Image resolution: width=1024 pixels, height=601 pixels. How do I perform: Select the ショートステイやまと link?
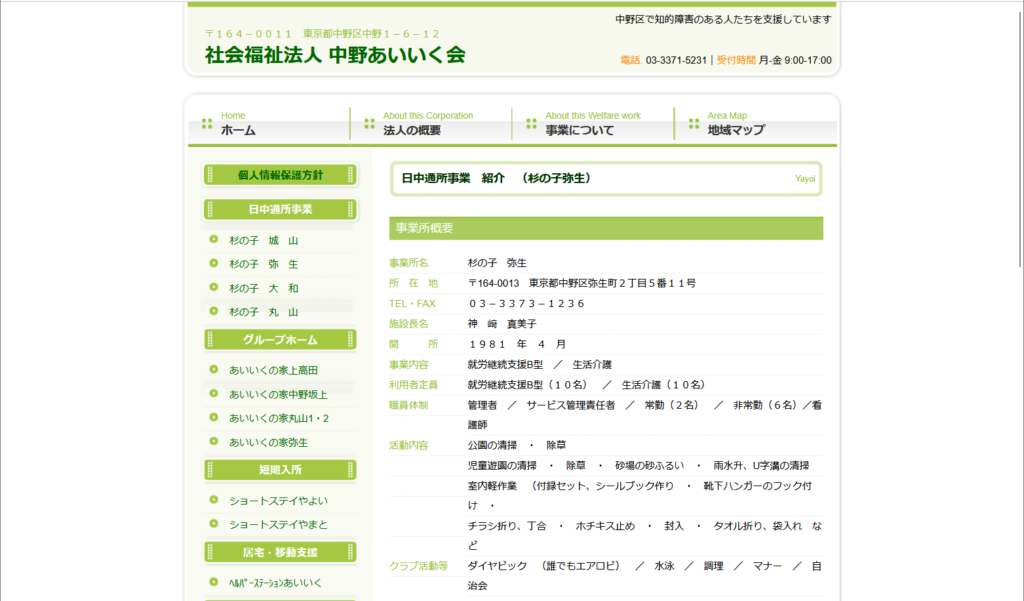point(278,524)
